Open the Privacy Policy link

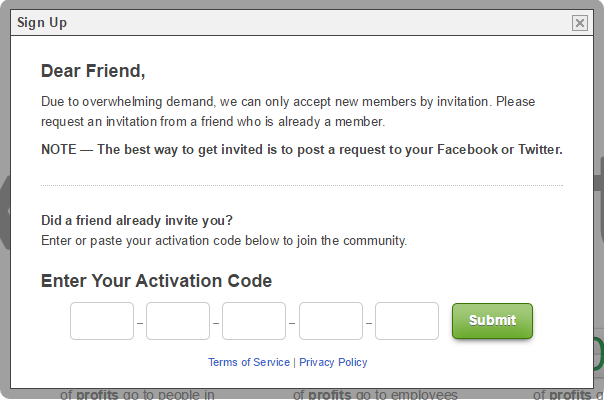click(333, 362)
